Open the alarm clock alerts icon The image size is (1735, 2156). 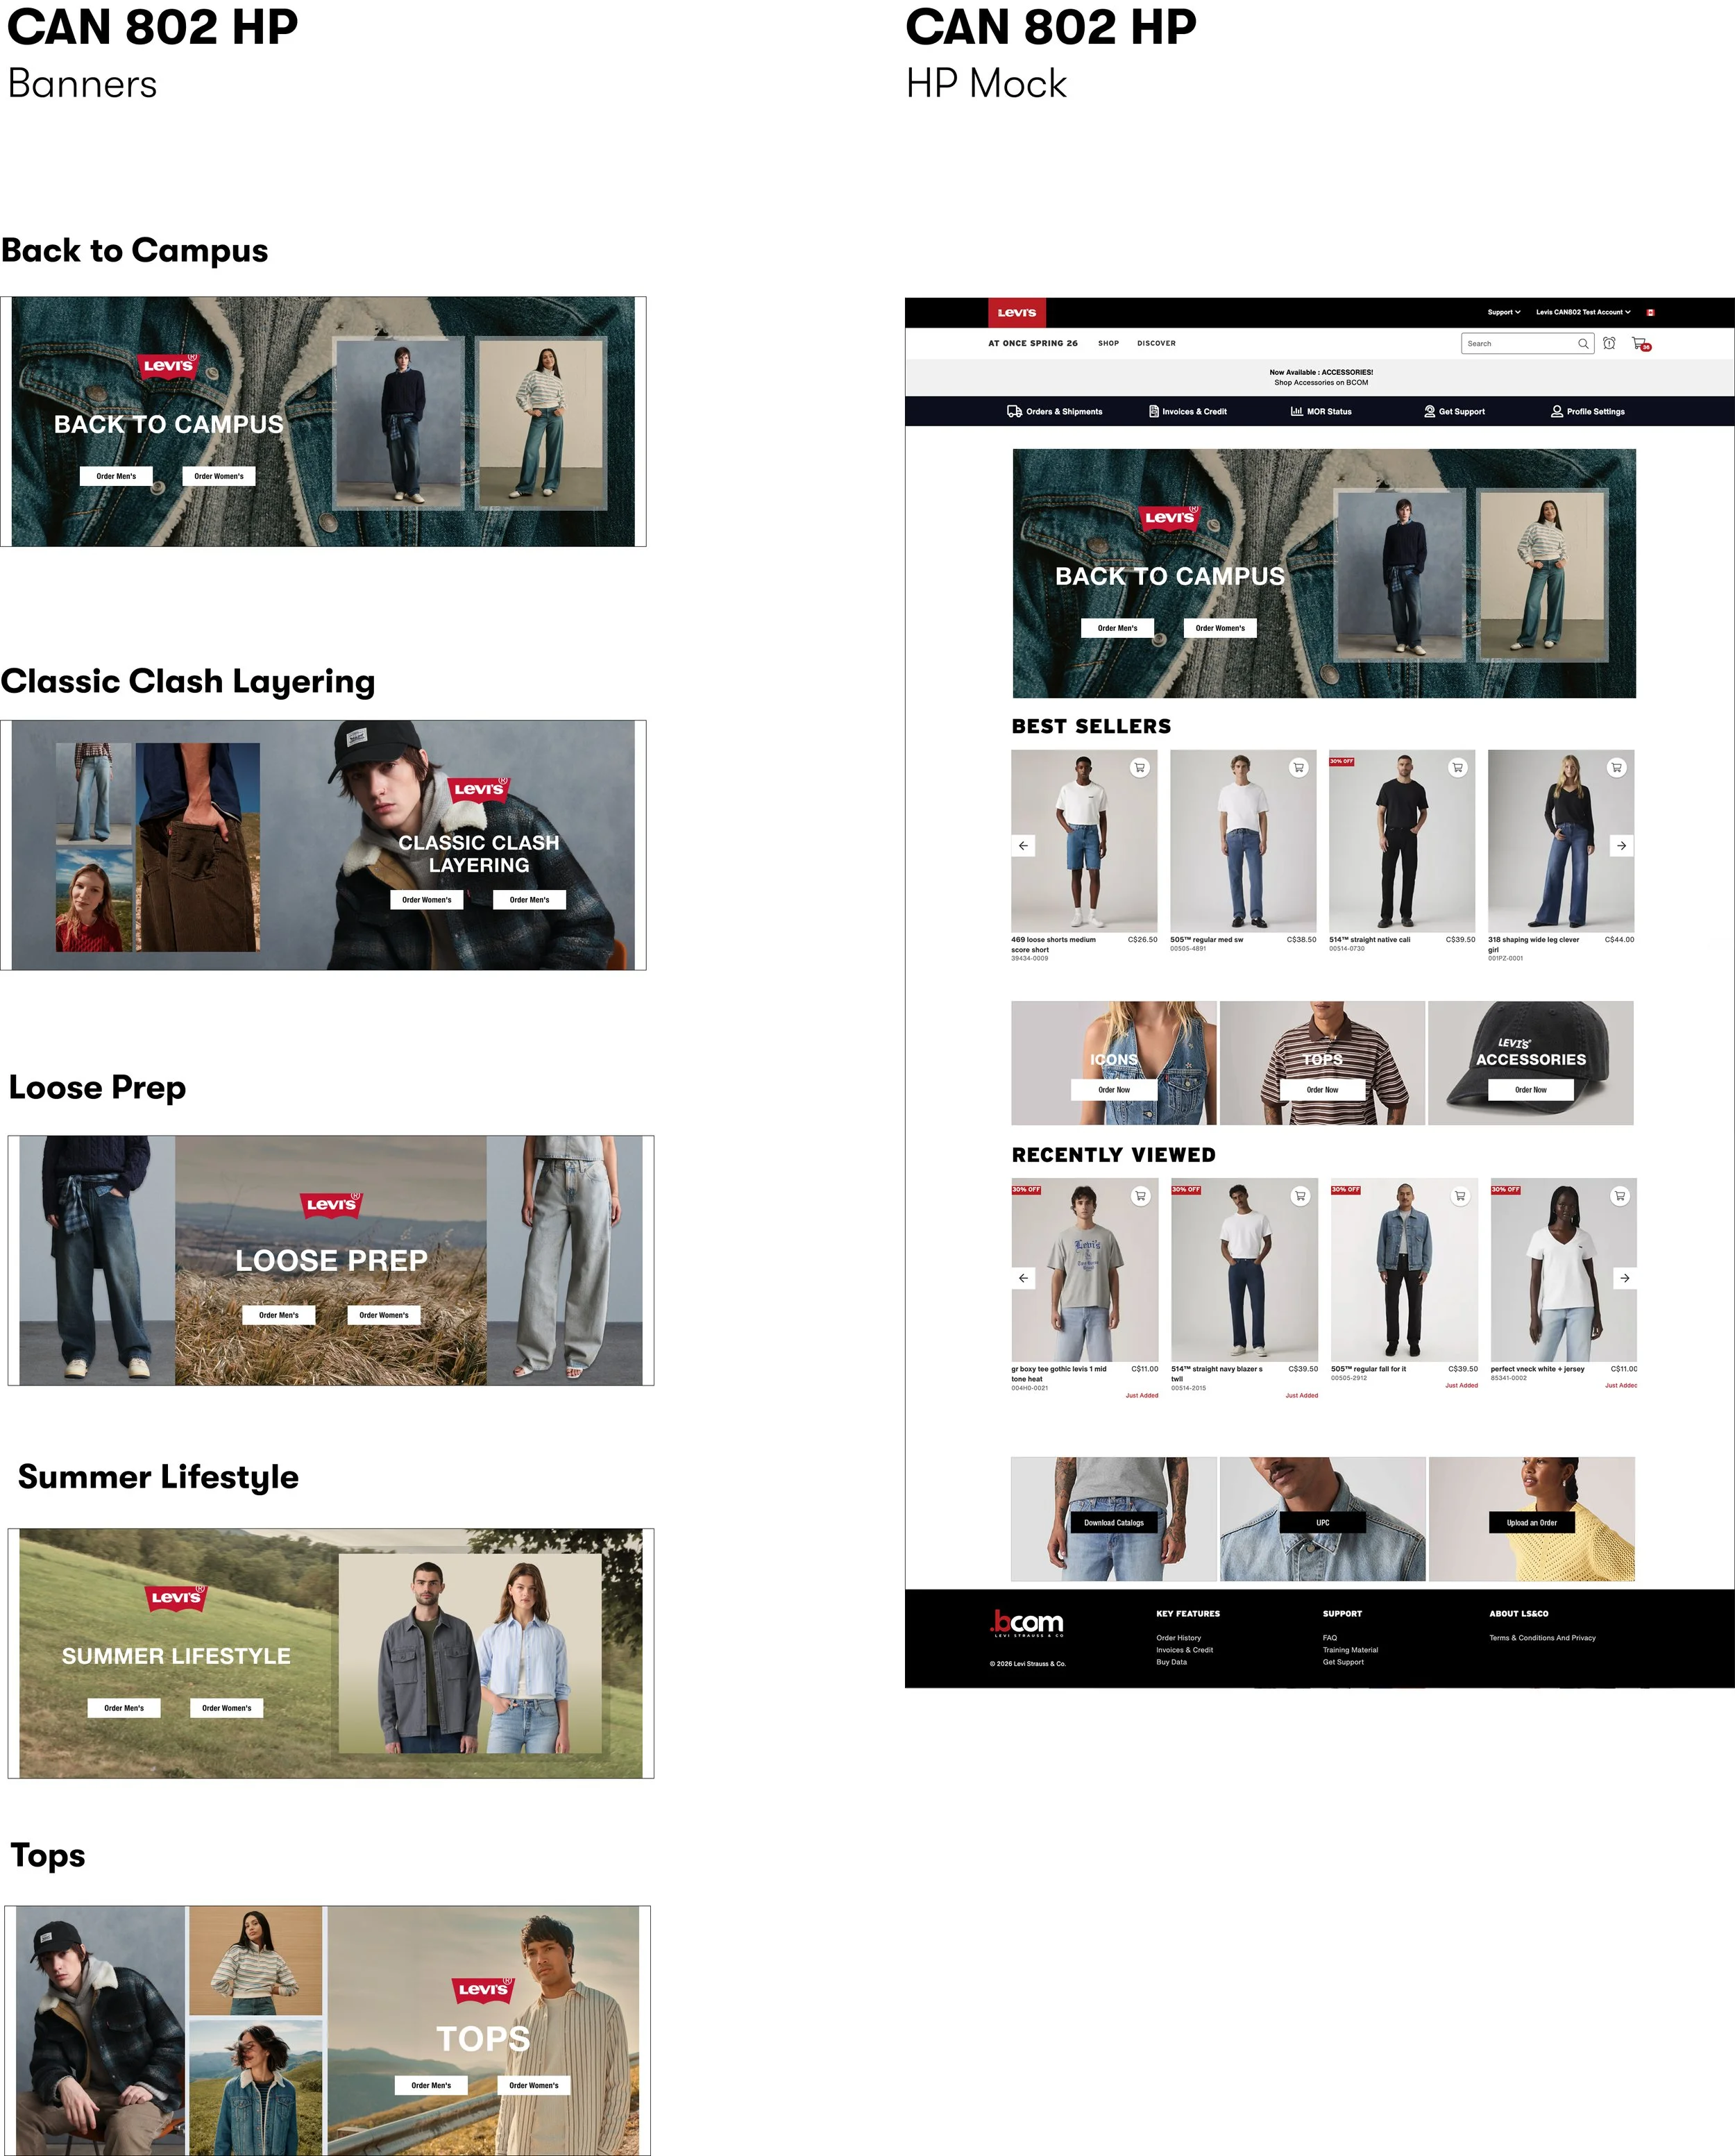(x=1609, y=343)
